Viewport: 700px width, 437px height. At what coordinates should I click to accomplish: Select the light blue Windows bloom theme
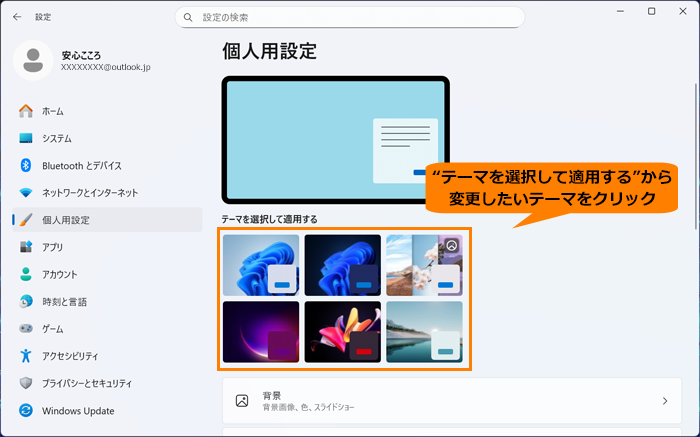click(x=261, y=265)
